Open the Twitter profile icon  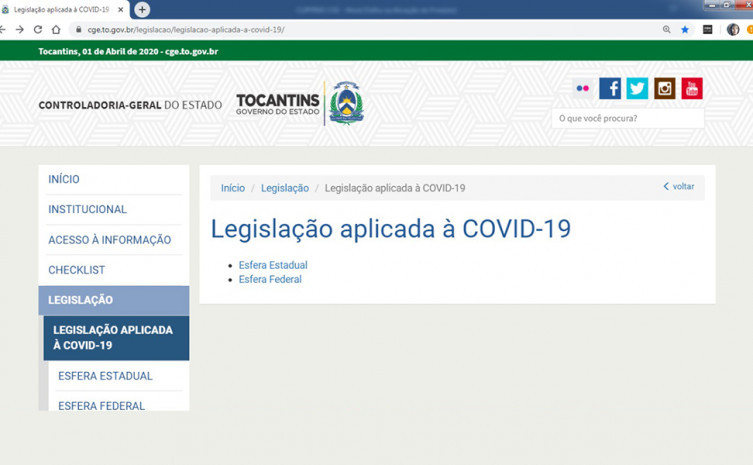coord(637,88)
